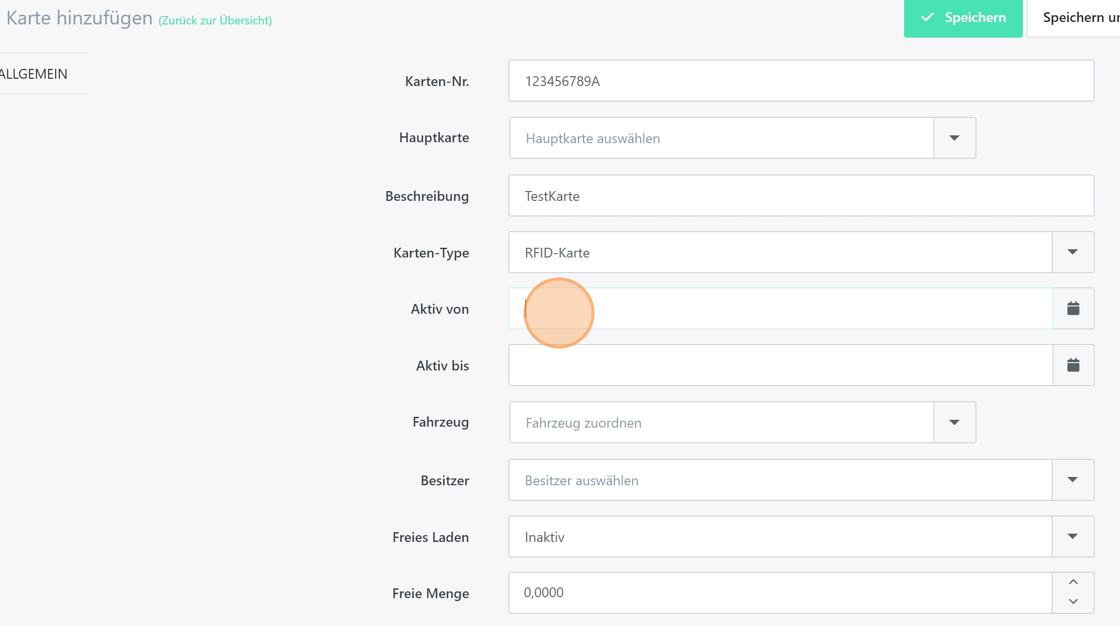Click the Karten-Nr. input field
The width and height of the screenshot is (1120, 626).
click(x=800, y=81)
